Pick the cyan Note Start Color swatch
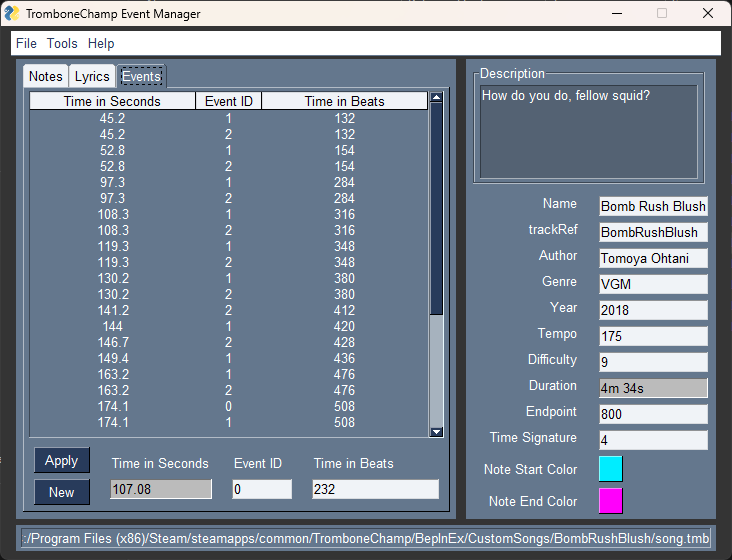The image size is (732, 560). click(x=611, y=469)
